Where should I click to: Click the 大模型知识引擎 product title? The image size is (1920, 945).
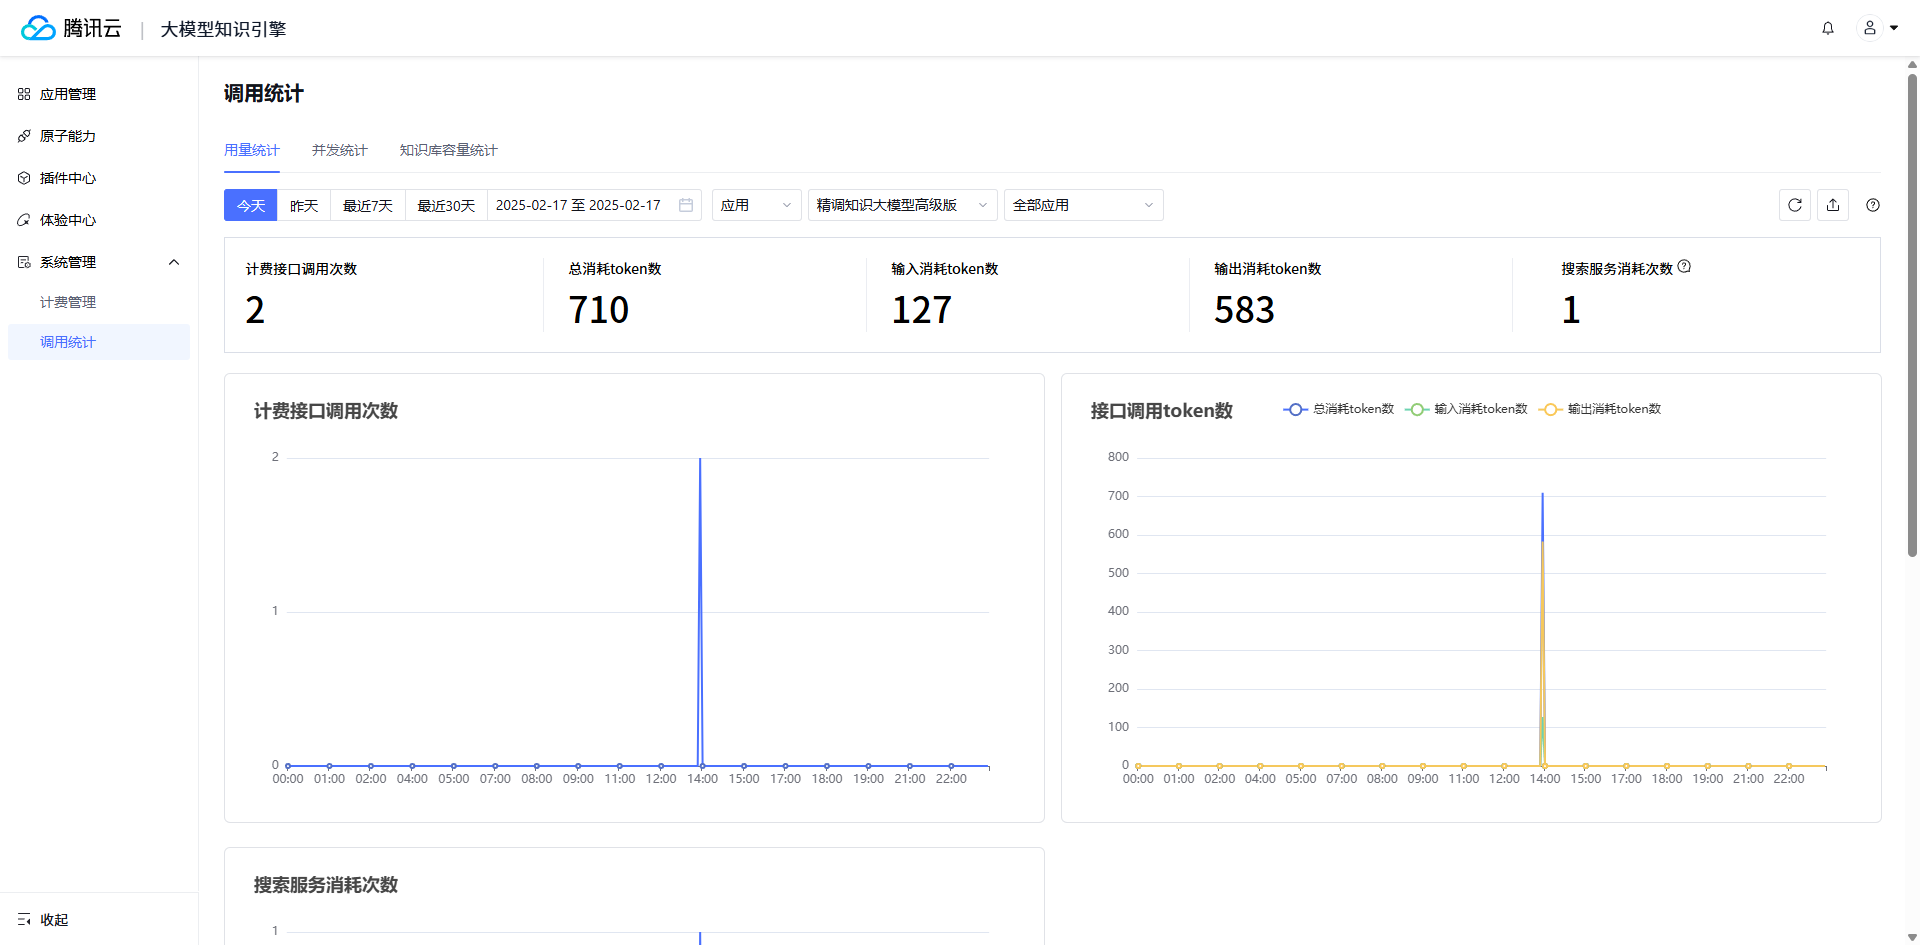point(224,29)
